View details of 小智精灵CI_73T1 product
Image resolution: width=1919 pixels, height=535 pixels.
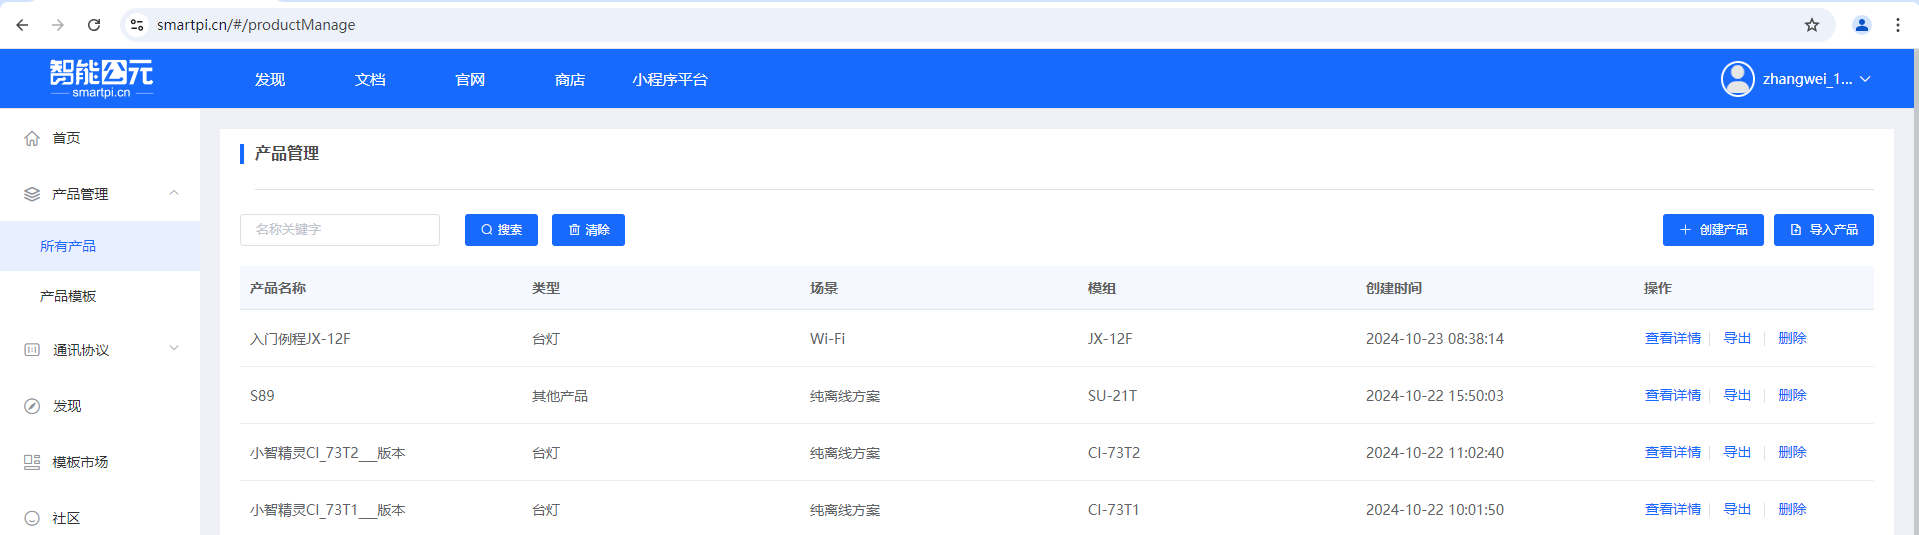coord(1673,509)
